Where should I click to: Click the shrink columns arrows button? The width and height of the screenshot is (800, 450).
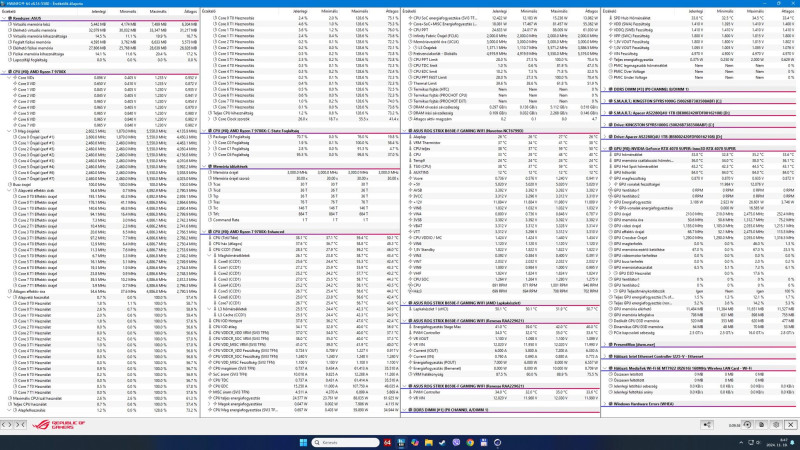tap(20, 424)
